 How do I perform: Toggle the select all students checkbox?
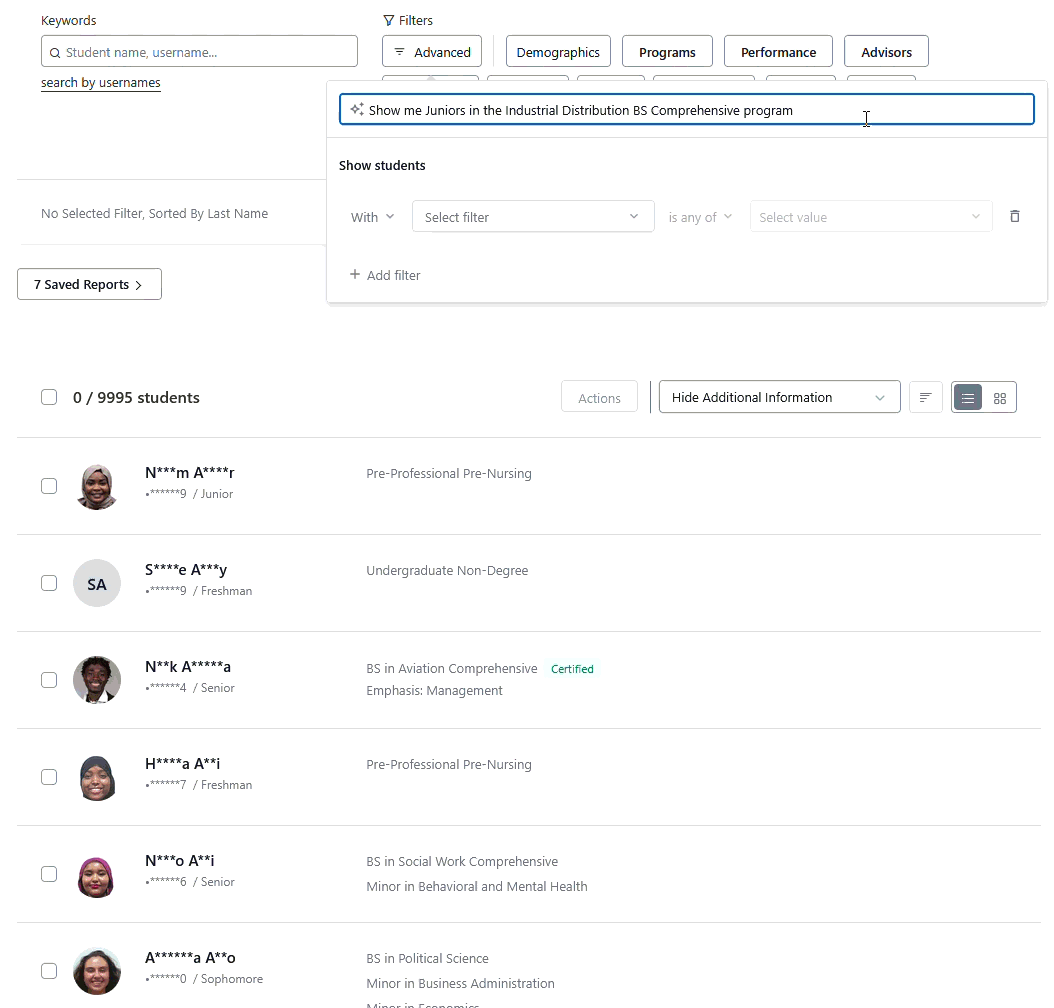coord(49,397)
